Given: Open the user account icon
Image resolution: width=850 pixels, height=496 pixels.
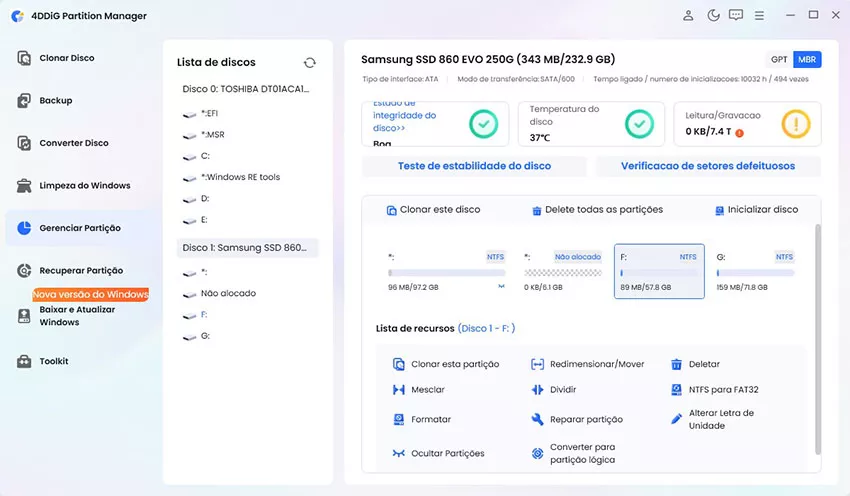Looking at the screenshot, I should tap(688, 16).
